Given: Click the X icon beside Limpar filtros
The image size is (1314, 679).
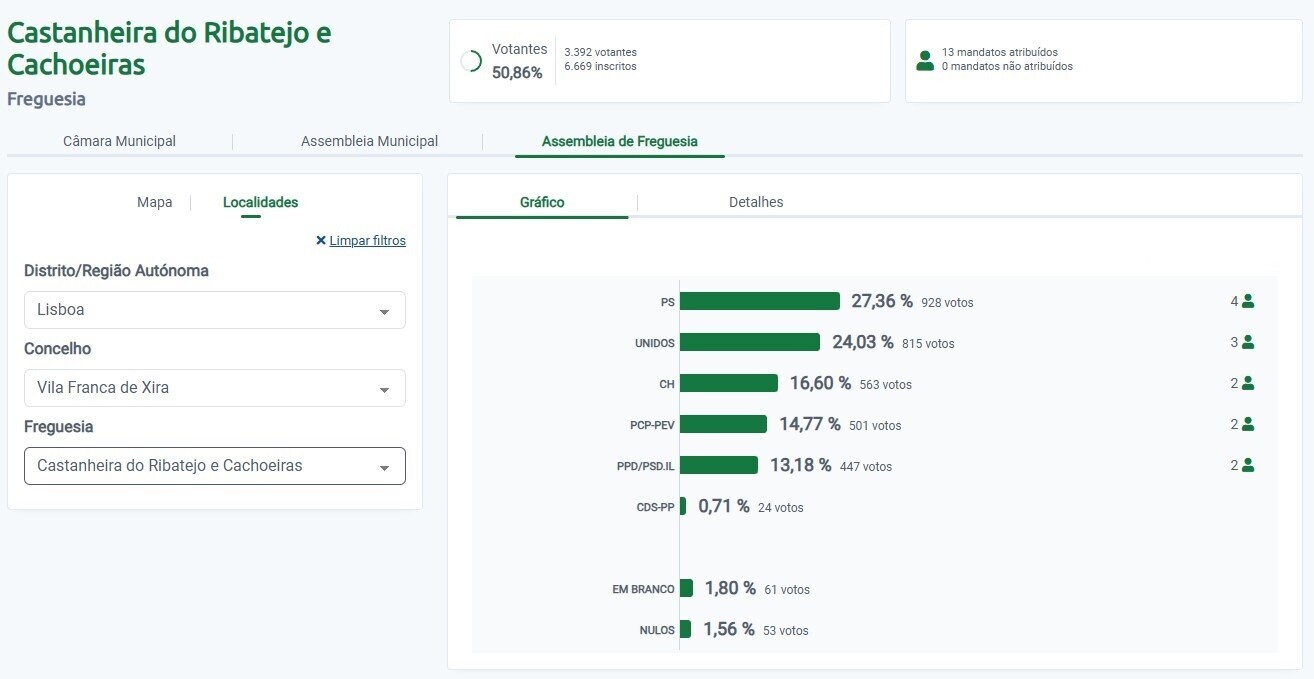Looking at the screenshot, I should [x=321, y=241].
